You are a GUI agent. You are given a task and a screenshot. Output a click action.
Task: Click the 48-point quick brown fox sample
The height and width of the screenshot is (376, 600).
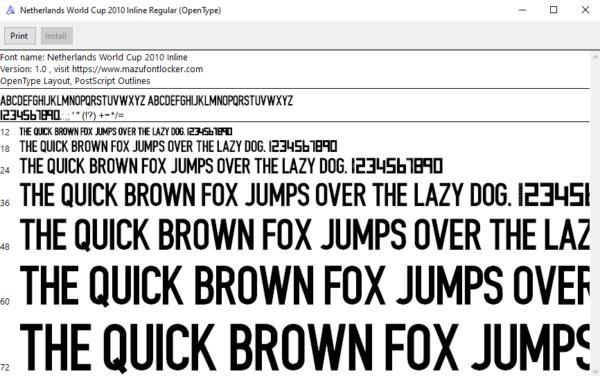click(x=305, y=234)
